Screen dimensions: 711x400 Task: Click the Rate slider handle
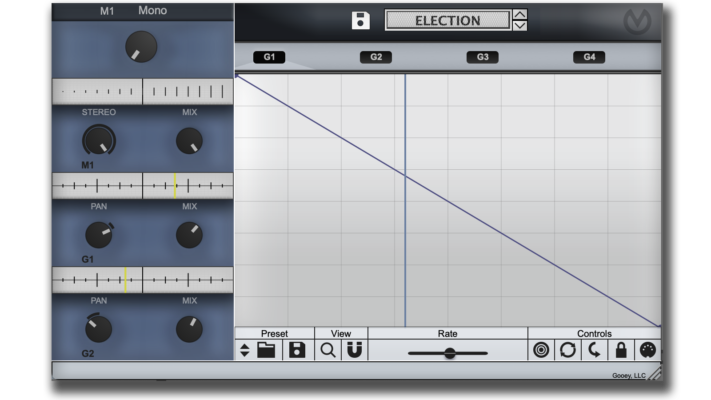point(449,353)
